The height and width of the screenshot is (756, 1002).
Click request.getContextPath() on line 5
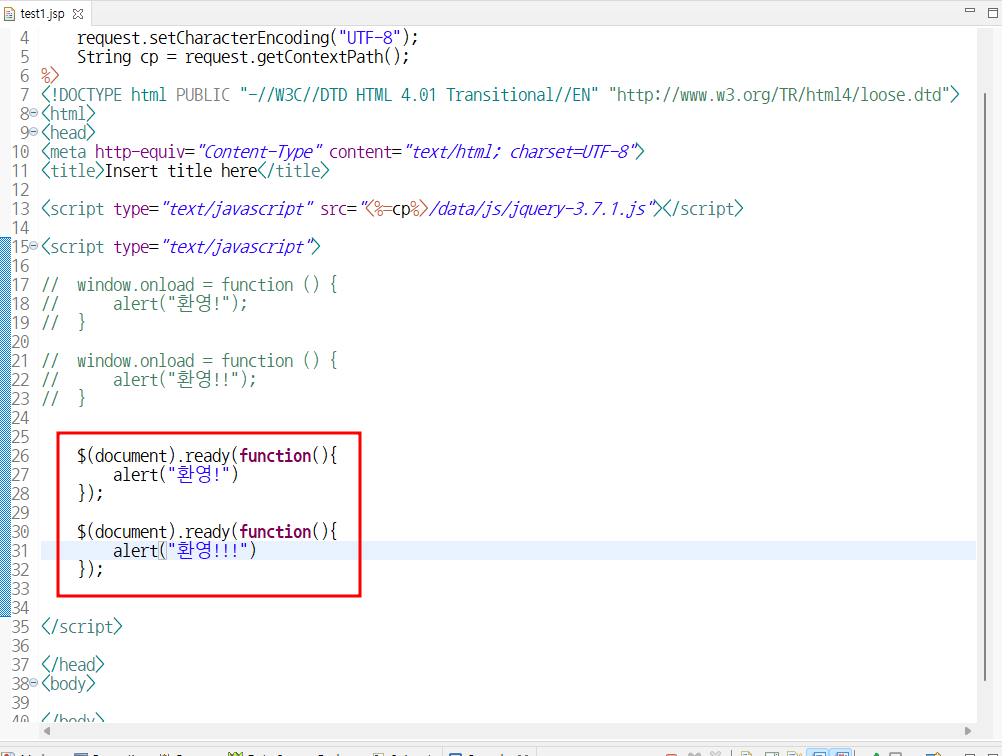[292, 57]
